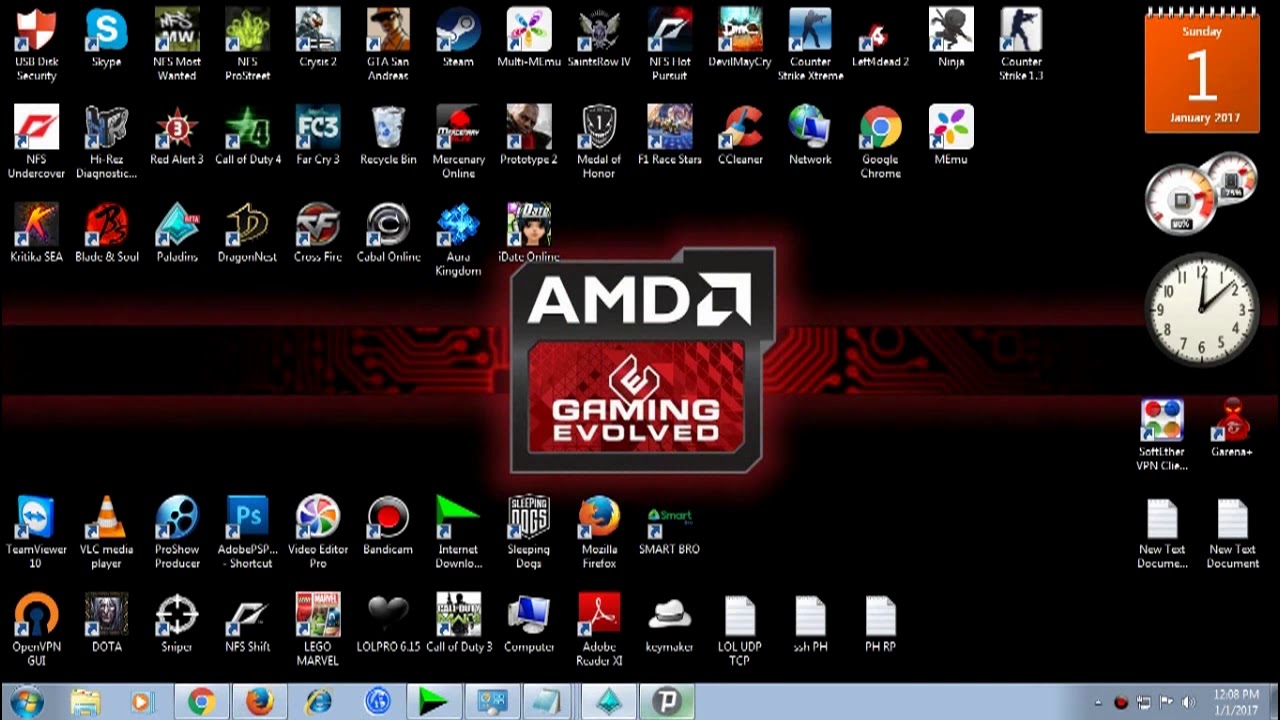Screen dimensions: 1280x720
Task: Click the Far Cry 3 desktop icon
Action: (x=318, y=136)
